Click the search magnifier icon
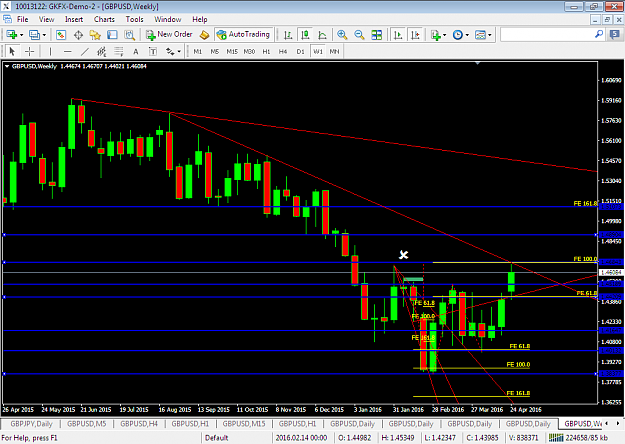The width and height of the screenshot is (625, 444). (599, 34)
